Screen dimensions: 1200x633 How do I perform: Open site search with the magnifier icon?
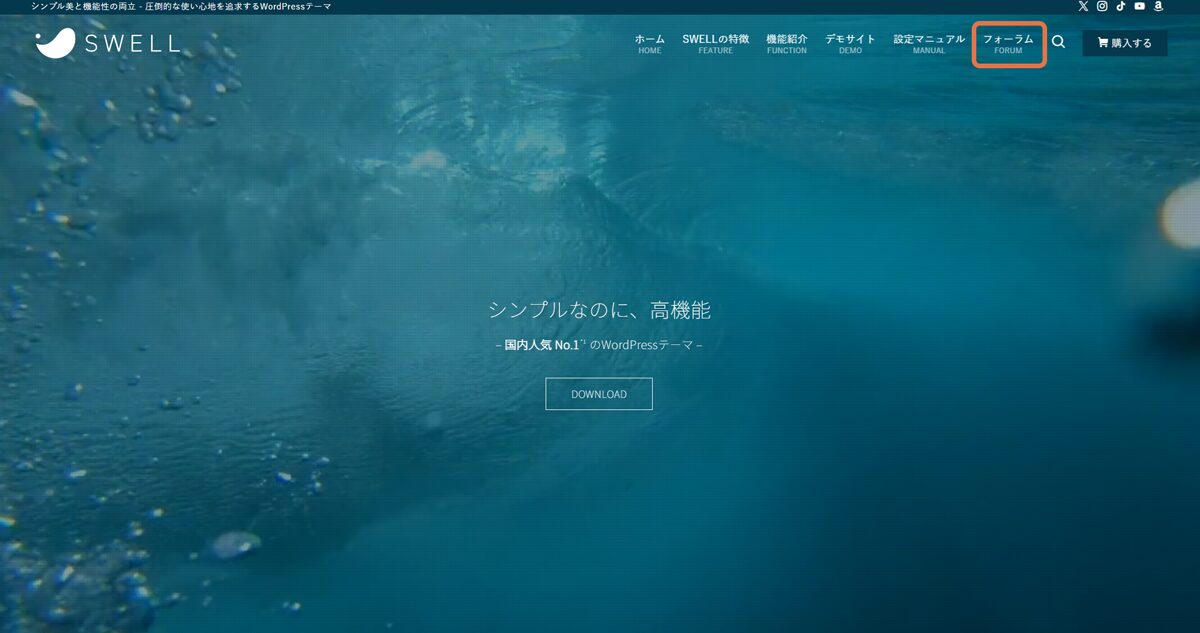(1060, 43)
